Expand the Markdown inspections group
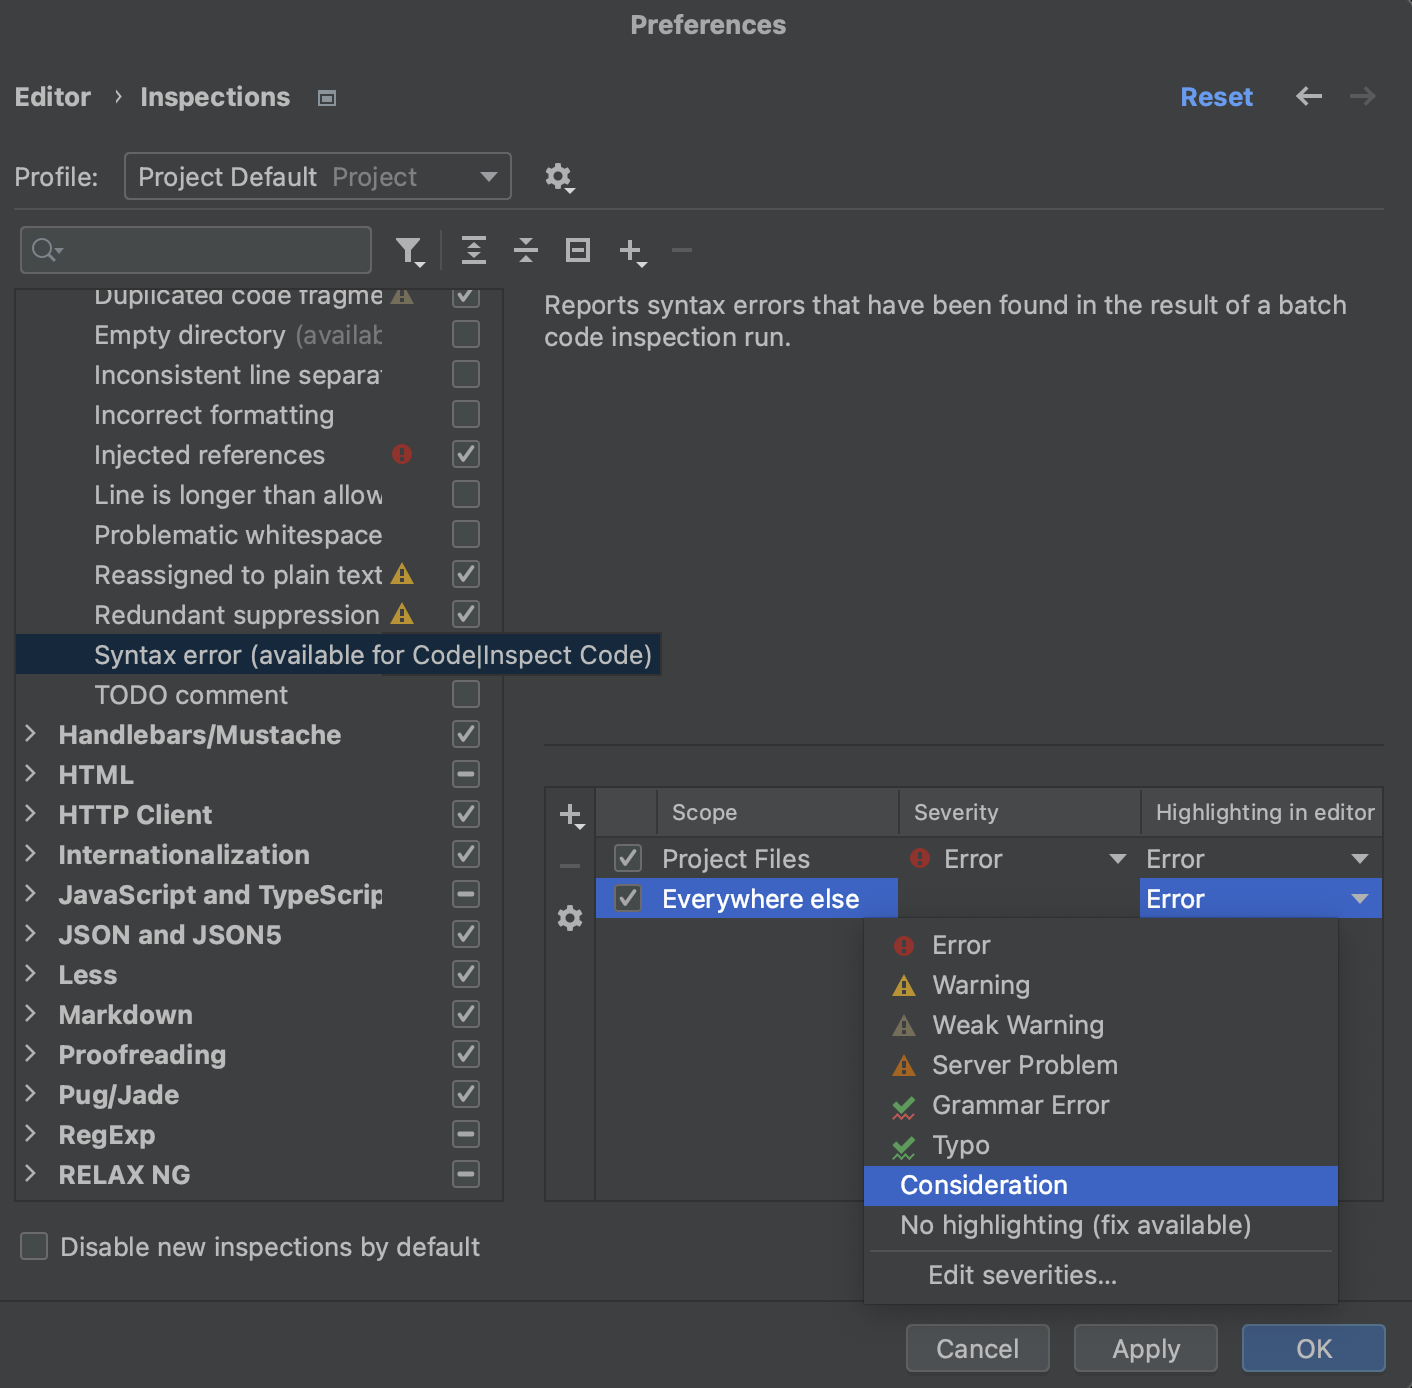The height and width of the screenshot is (1388, 1412). (x=31, y=1014)
